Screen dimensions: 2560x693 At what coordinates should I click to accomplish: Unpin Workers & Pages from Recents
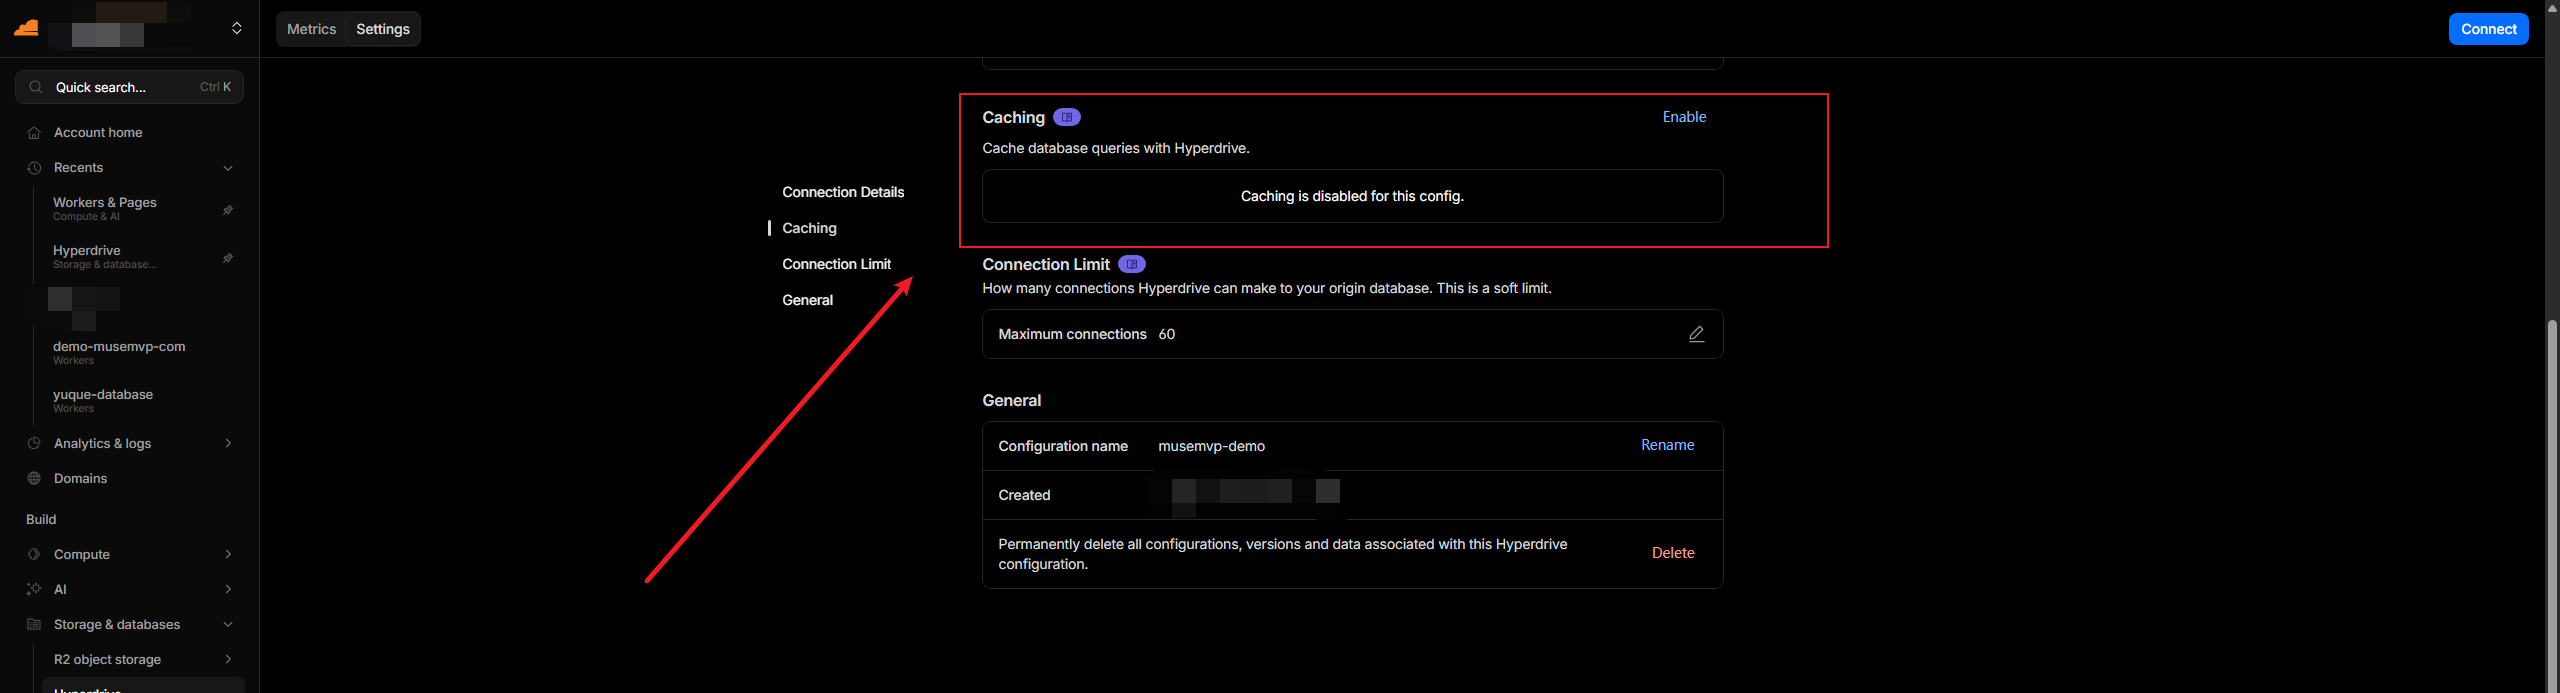tap(228, 209)
